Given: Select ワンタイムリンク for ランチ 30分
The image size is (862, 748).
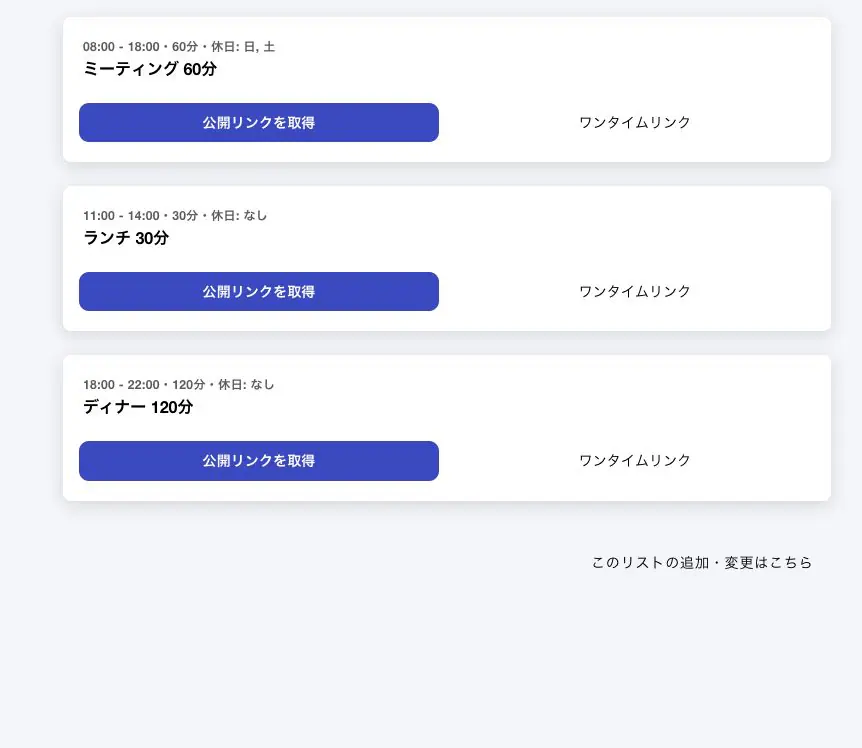Looking at the screenshot, I should (x=634, y=291).
